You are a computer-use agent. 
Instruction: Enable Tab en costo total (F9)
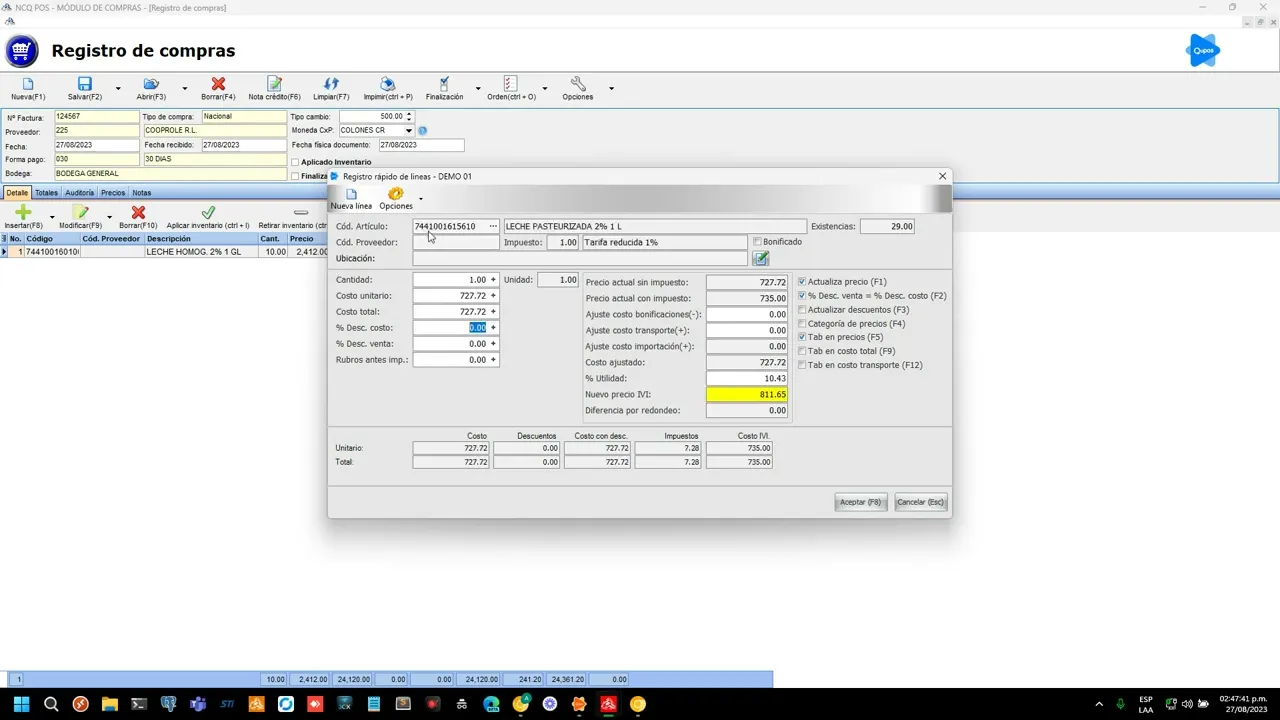pos(802,351)
